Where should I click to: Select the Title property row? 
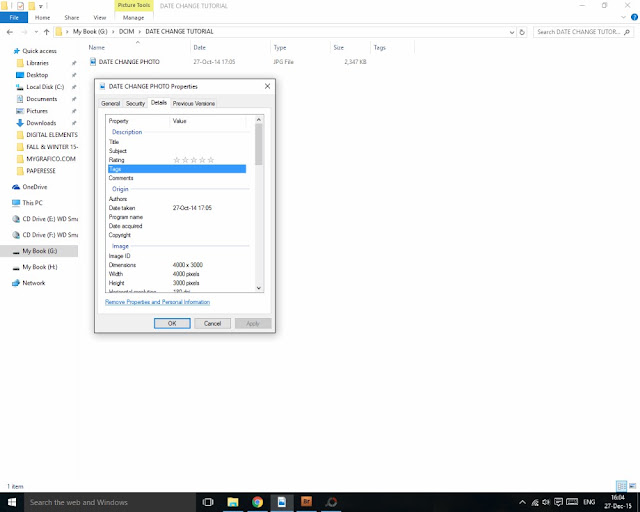tap(177, 142)
